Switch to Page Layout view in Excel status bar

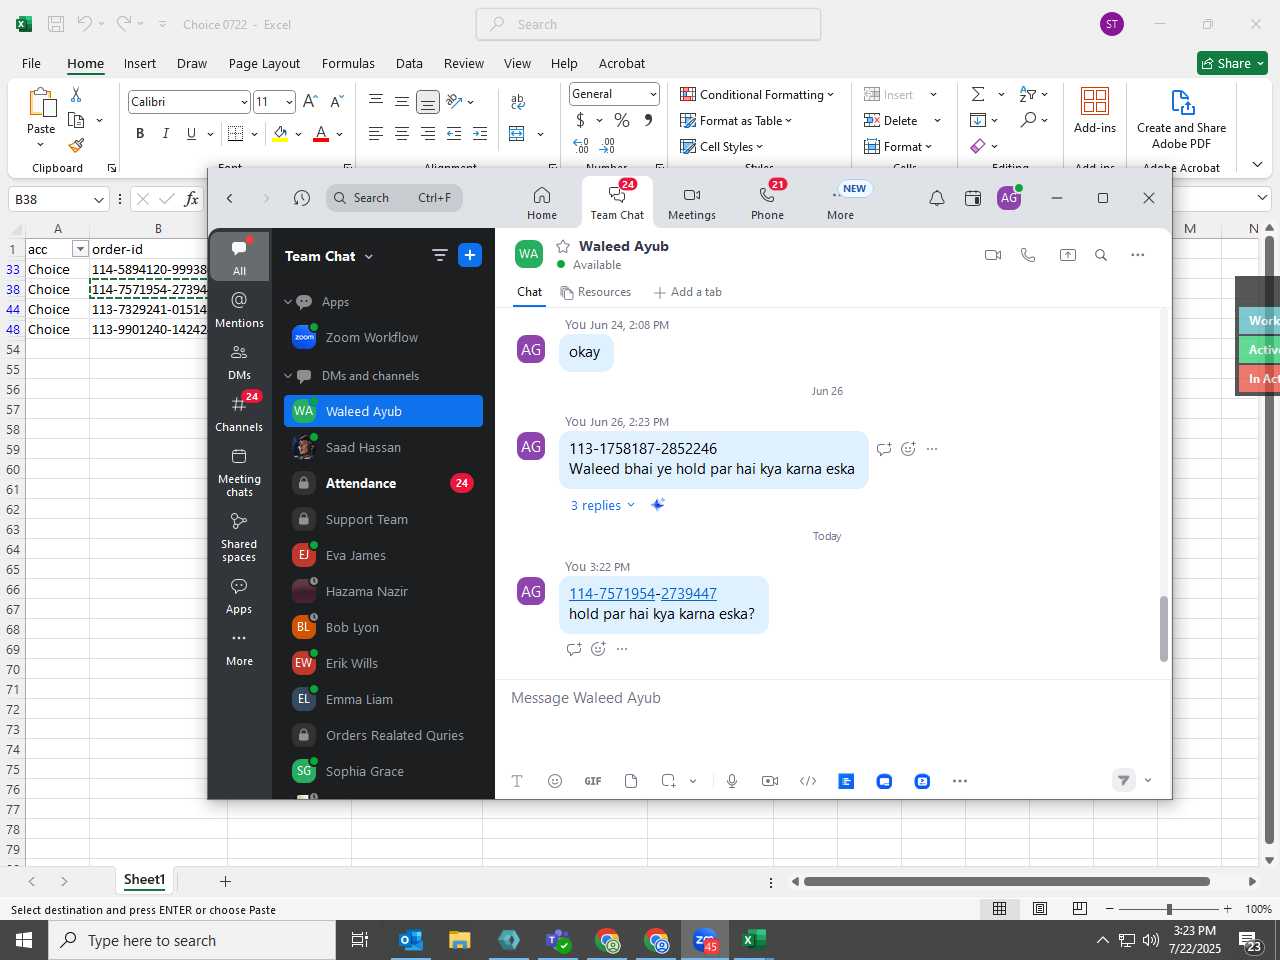[1040, 908]
